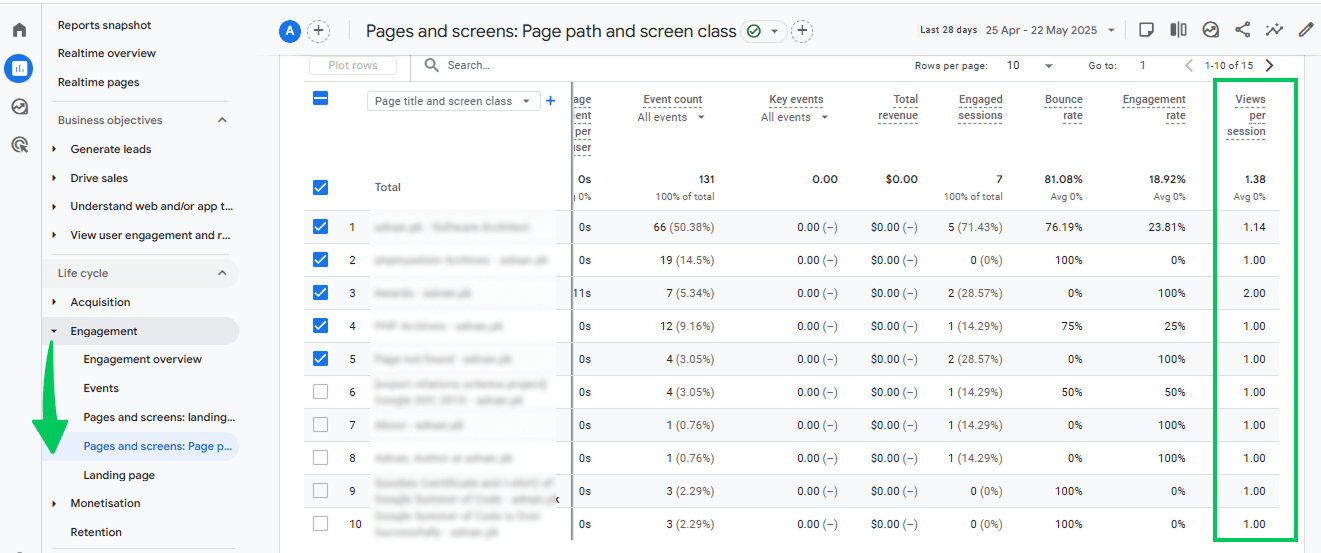The width and height of the screenshot is (1321, 553).
Task: Expand Generate leads
Action: (x=54, y=149)
